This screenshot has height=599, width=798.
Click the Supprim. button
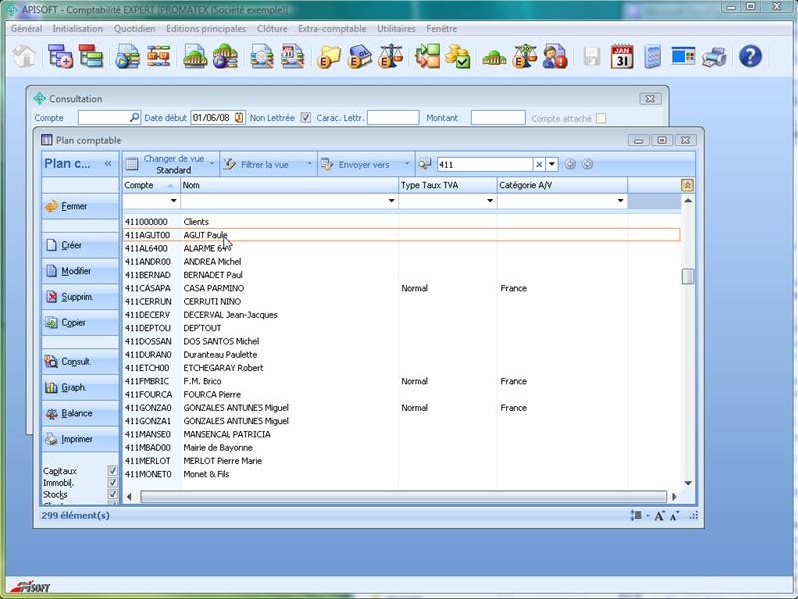80,297
